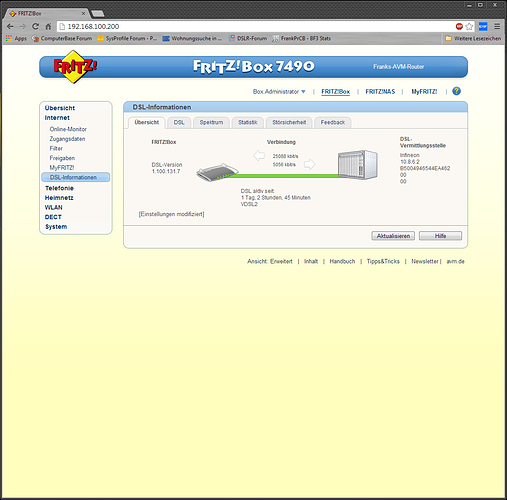This screenshot has height=500, width=507.
Task: Expand WLAN in the sidebar
Action: click(53, 207)
